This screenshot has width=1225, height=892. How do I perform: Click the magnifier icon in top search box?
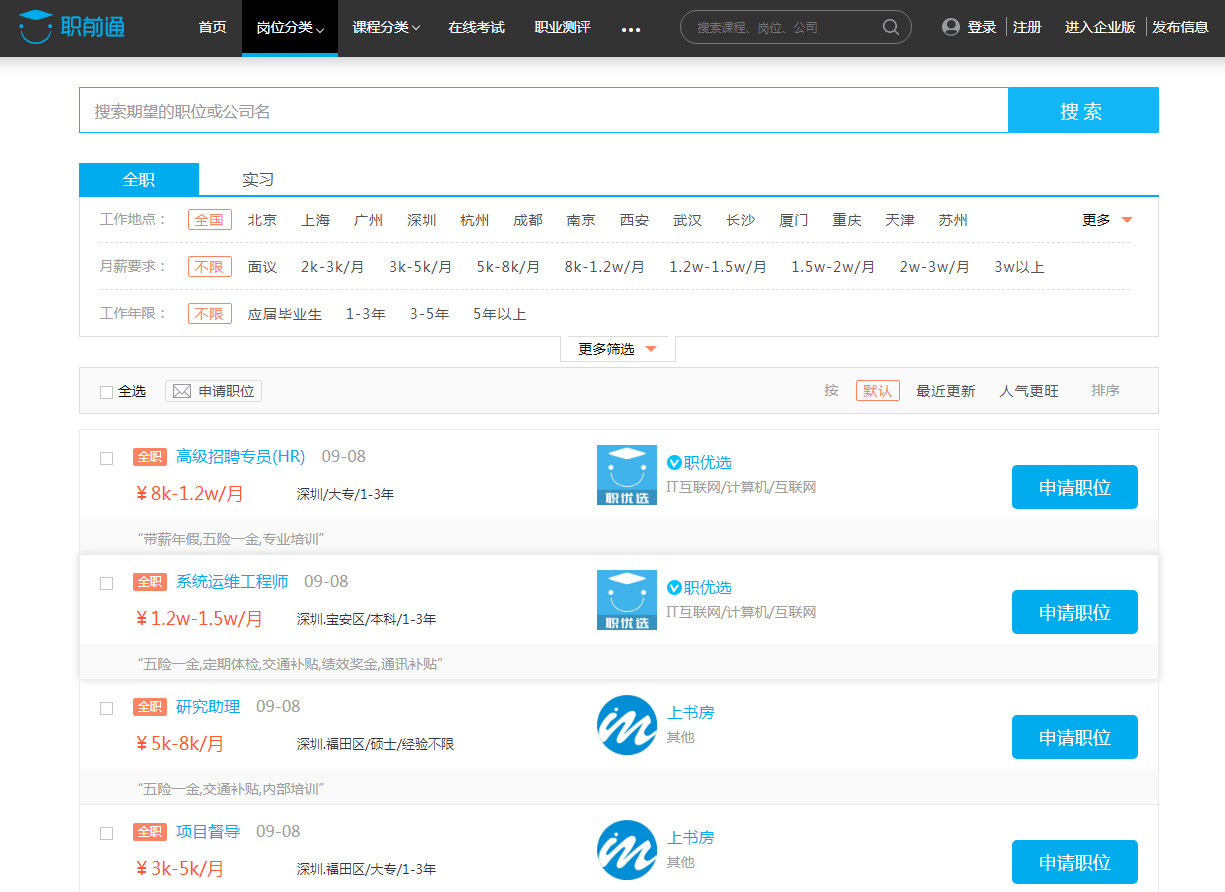tap(890, 27)
